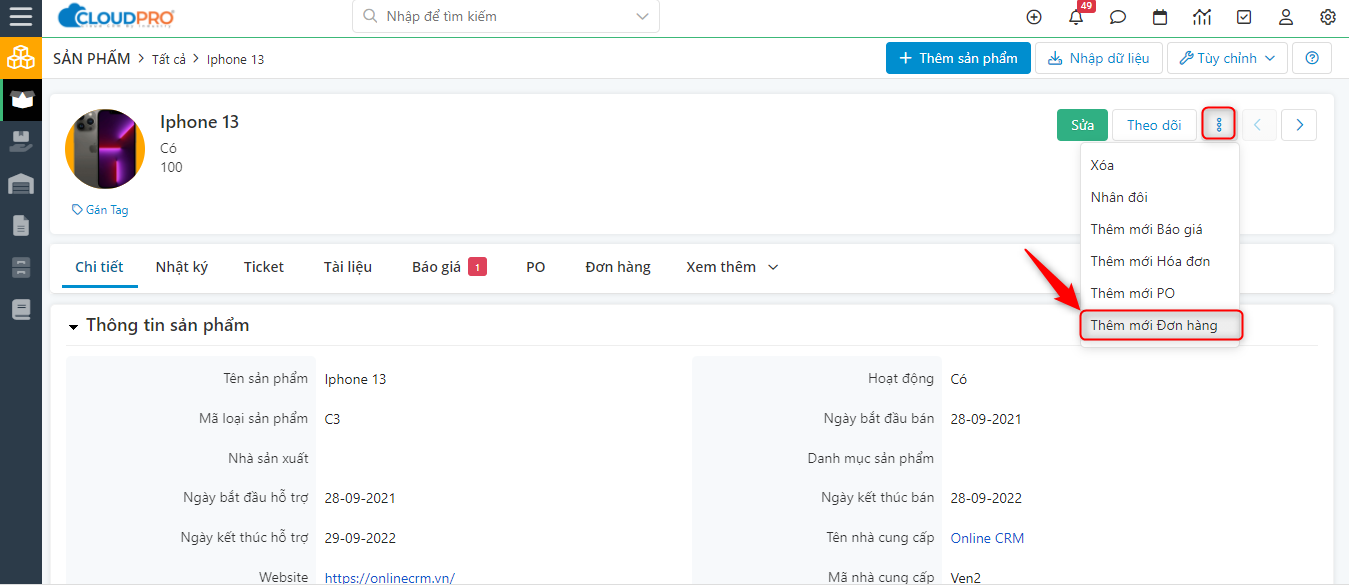Image resolution: width=1349 pixels, height=585 pixels.
Task: Click the Iphone 13 heading title
Action: coord(199,122)
